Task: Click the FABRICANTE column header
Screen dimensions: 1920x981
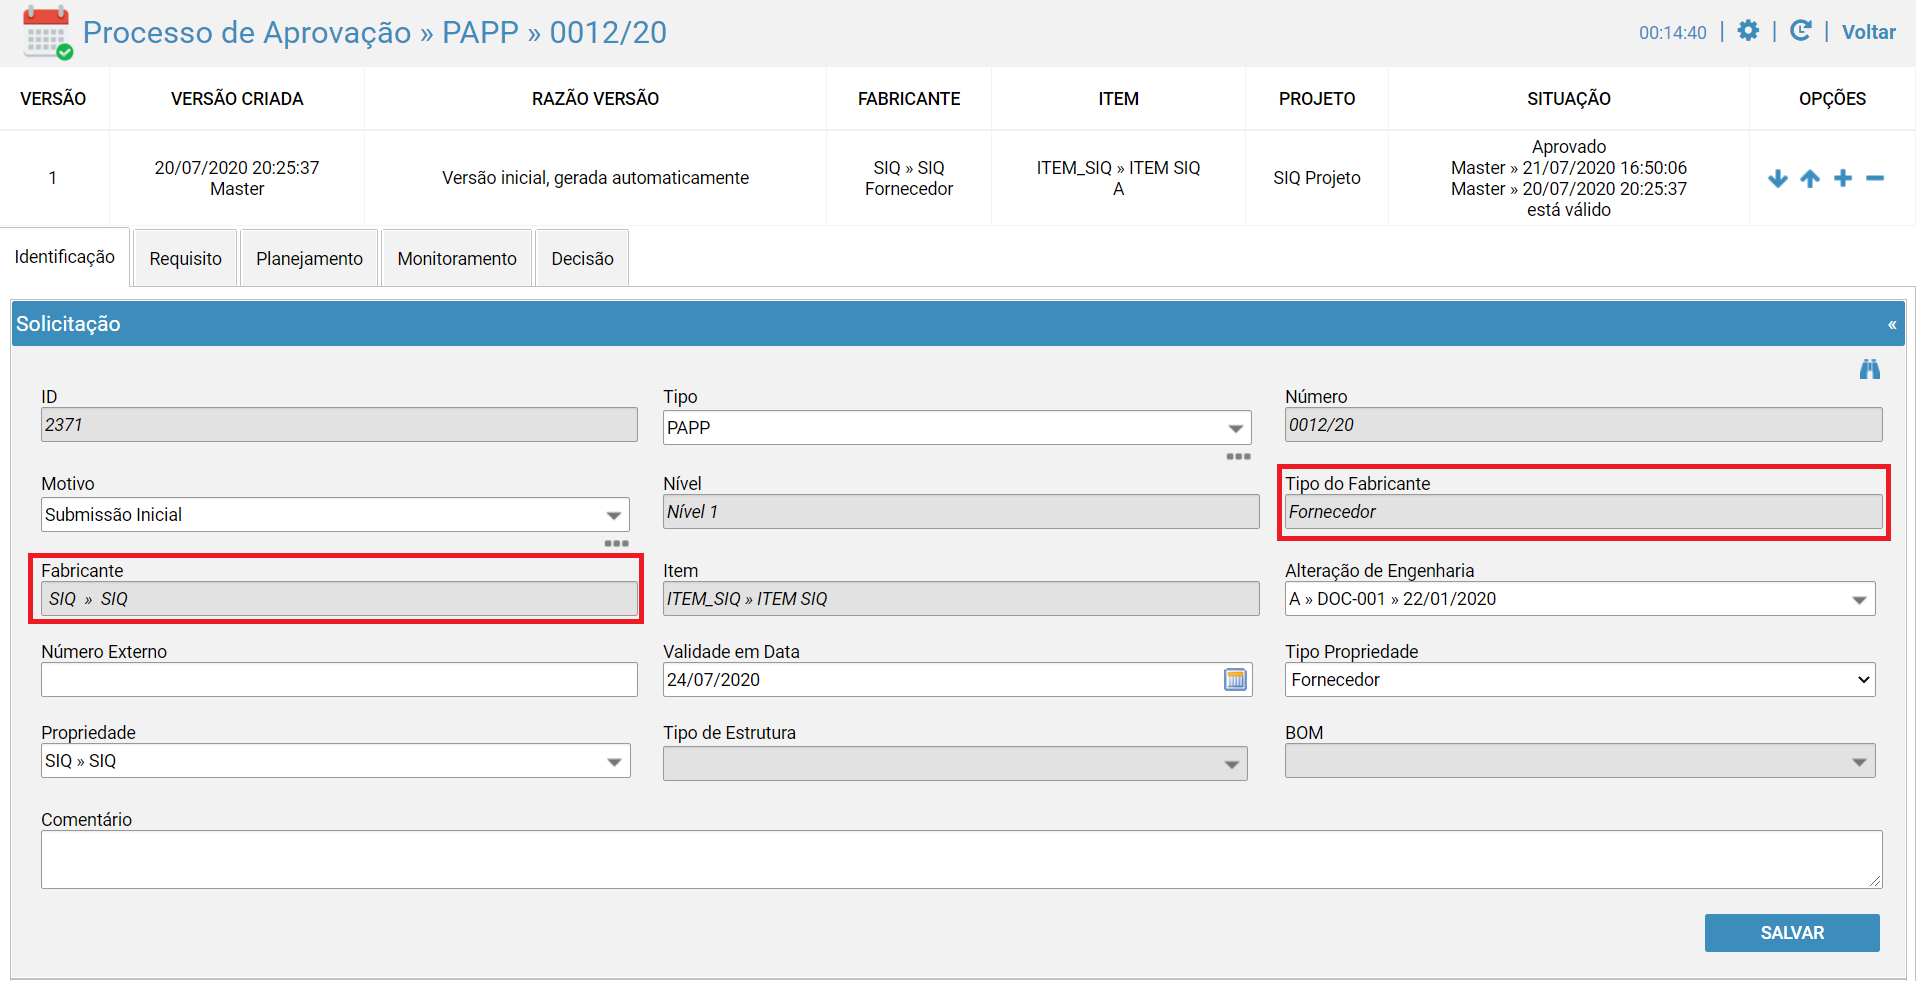Action: pos(909,99)
